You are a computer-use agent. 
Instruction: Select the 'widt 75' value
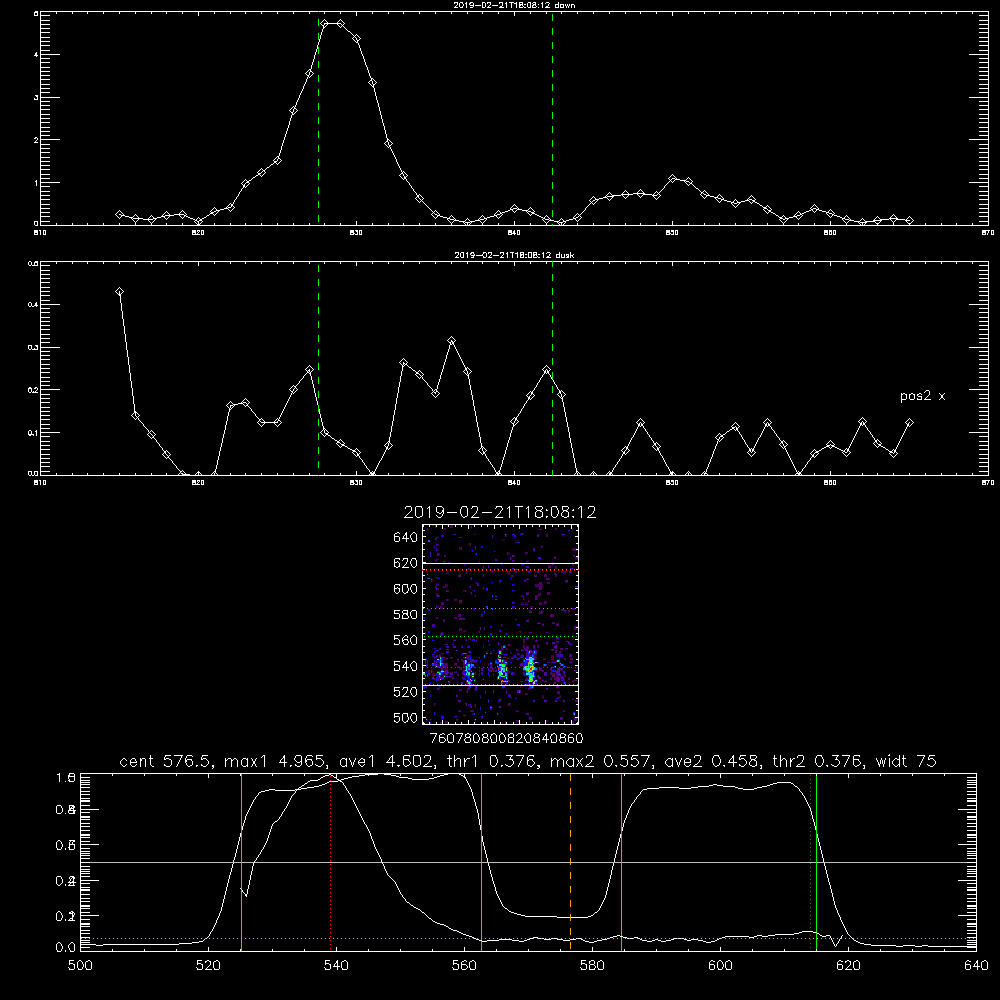coord(906,761)
